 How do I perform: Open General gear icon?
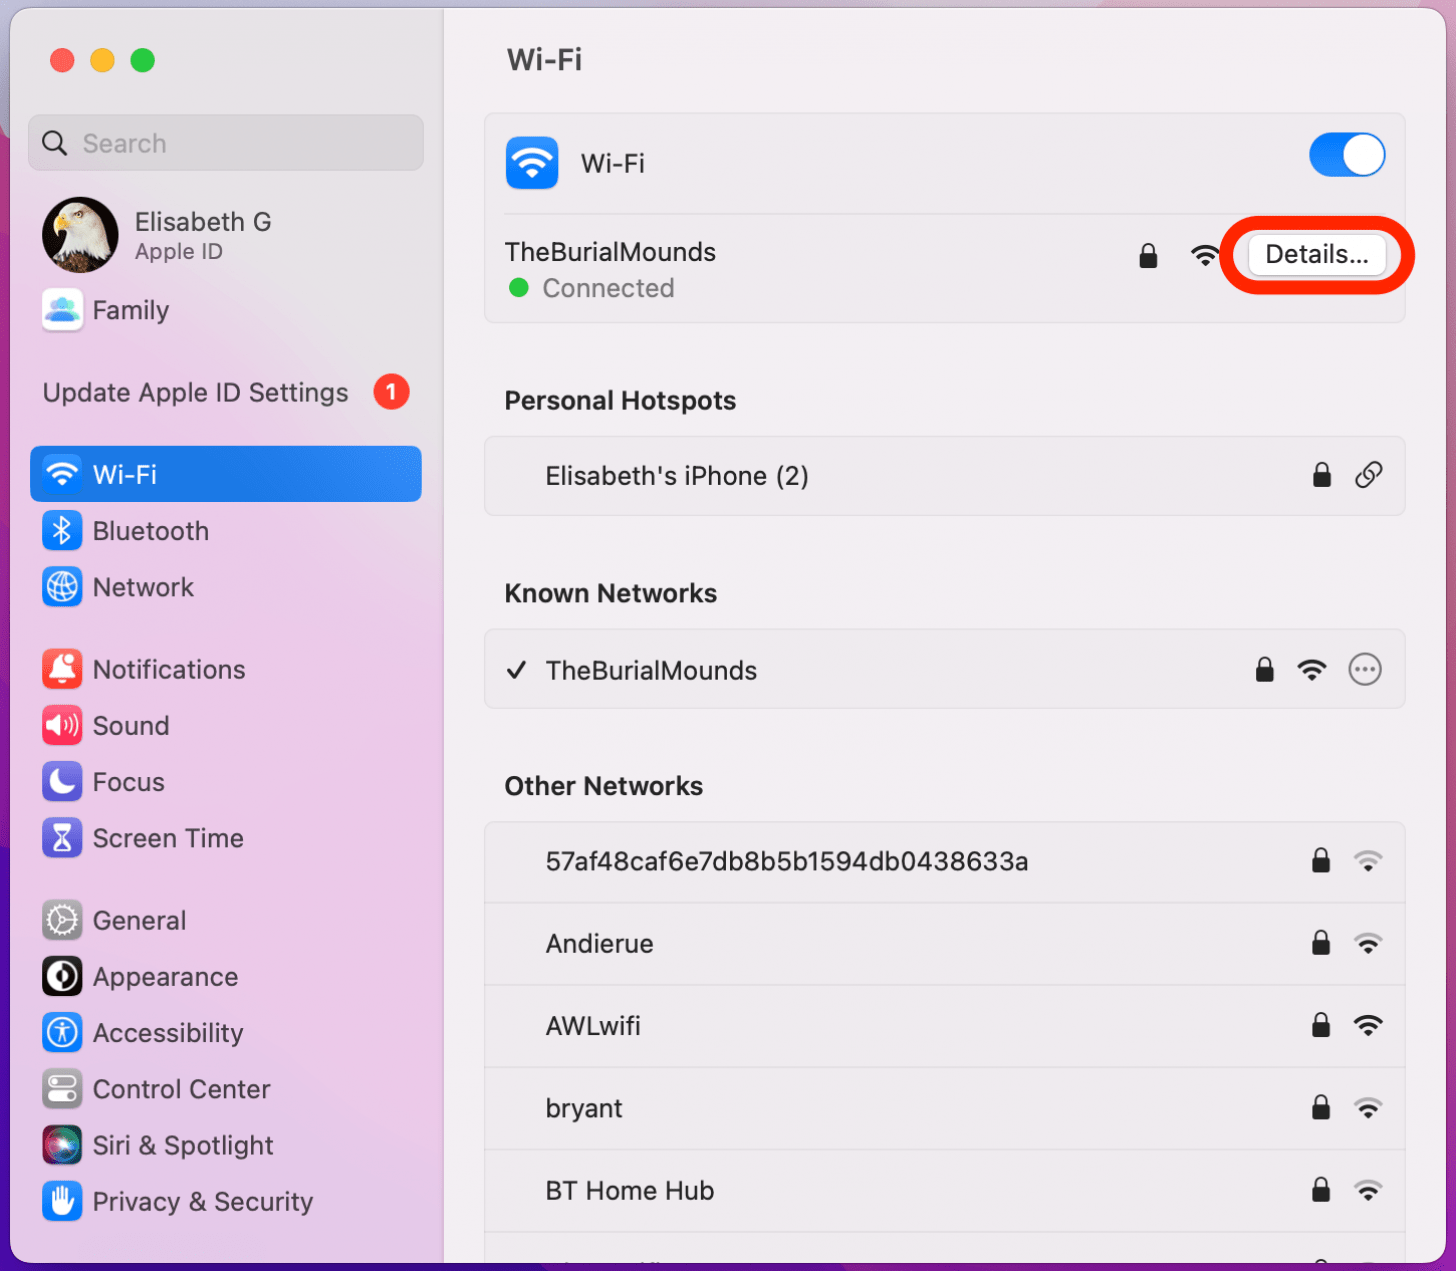click(x=62, y=920)
